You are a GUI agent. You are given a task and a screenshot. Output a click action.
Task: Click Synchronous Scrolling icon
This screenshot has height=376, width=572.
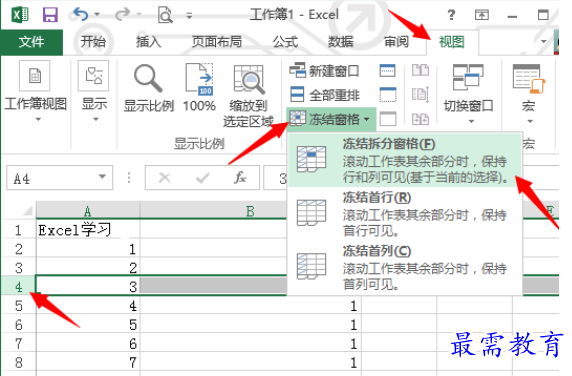pos(420,94)
